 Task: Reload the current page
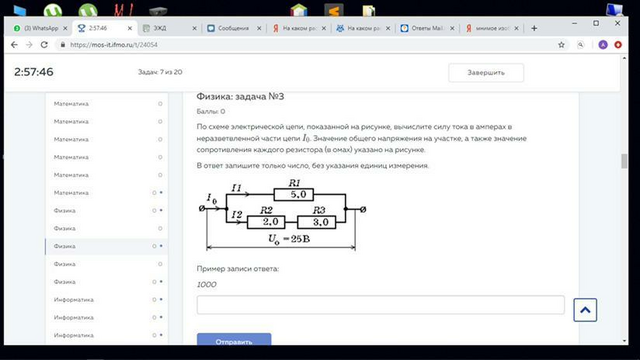(x=44, y=44)
